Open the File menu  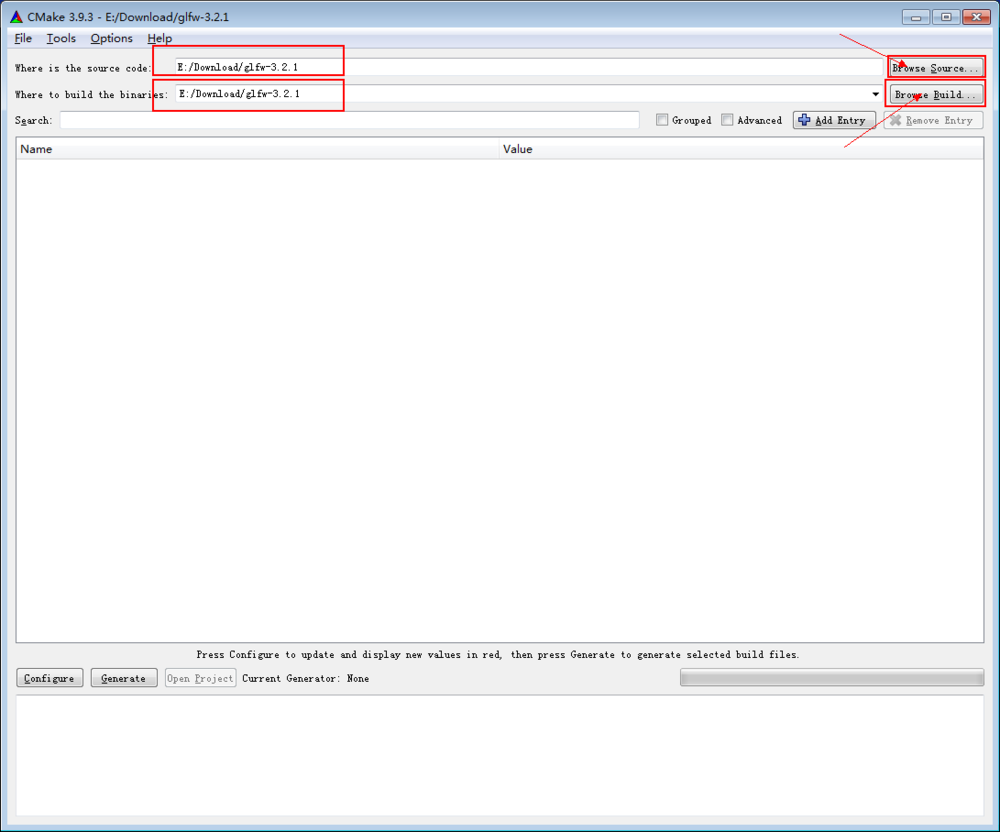point(22,38)
